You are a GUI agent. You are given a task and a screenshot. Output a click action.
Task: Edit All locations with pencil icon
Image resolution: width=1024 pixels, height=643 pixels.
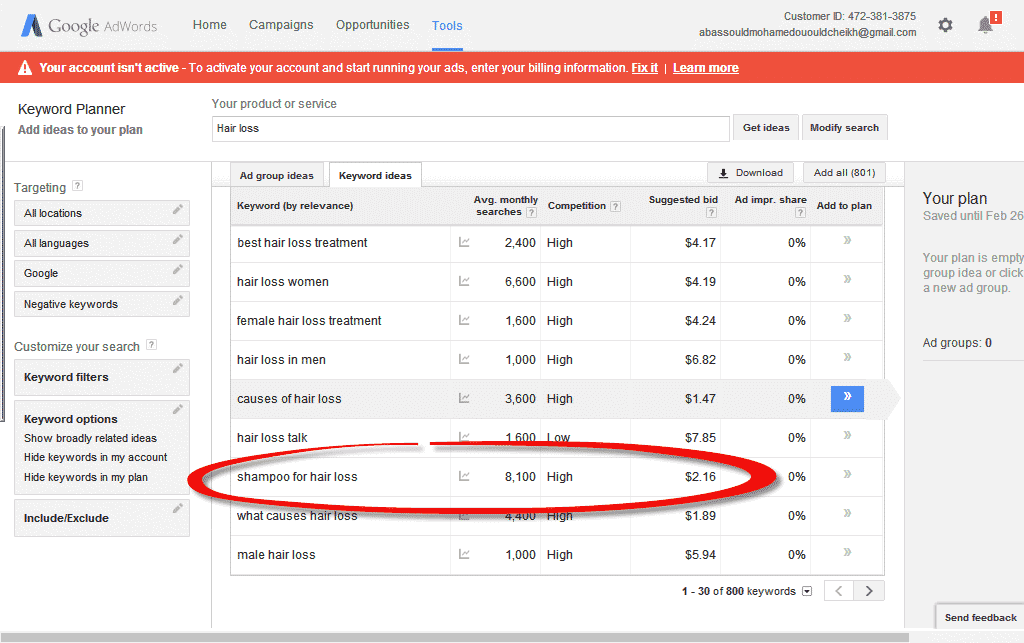point(177,210)
